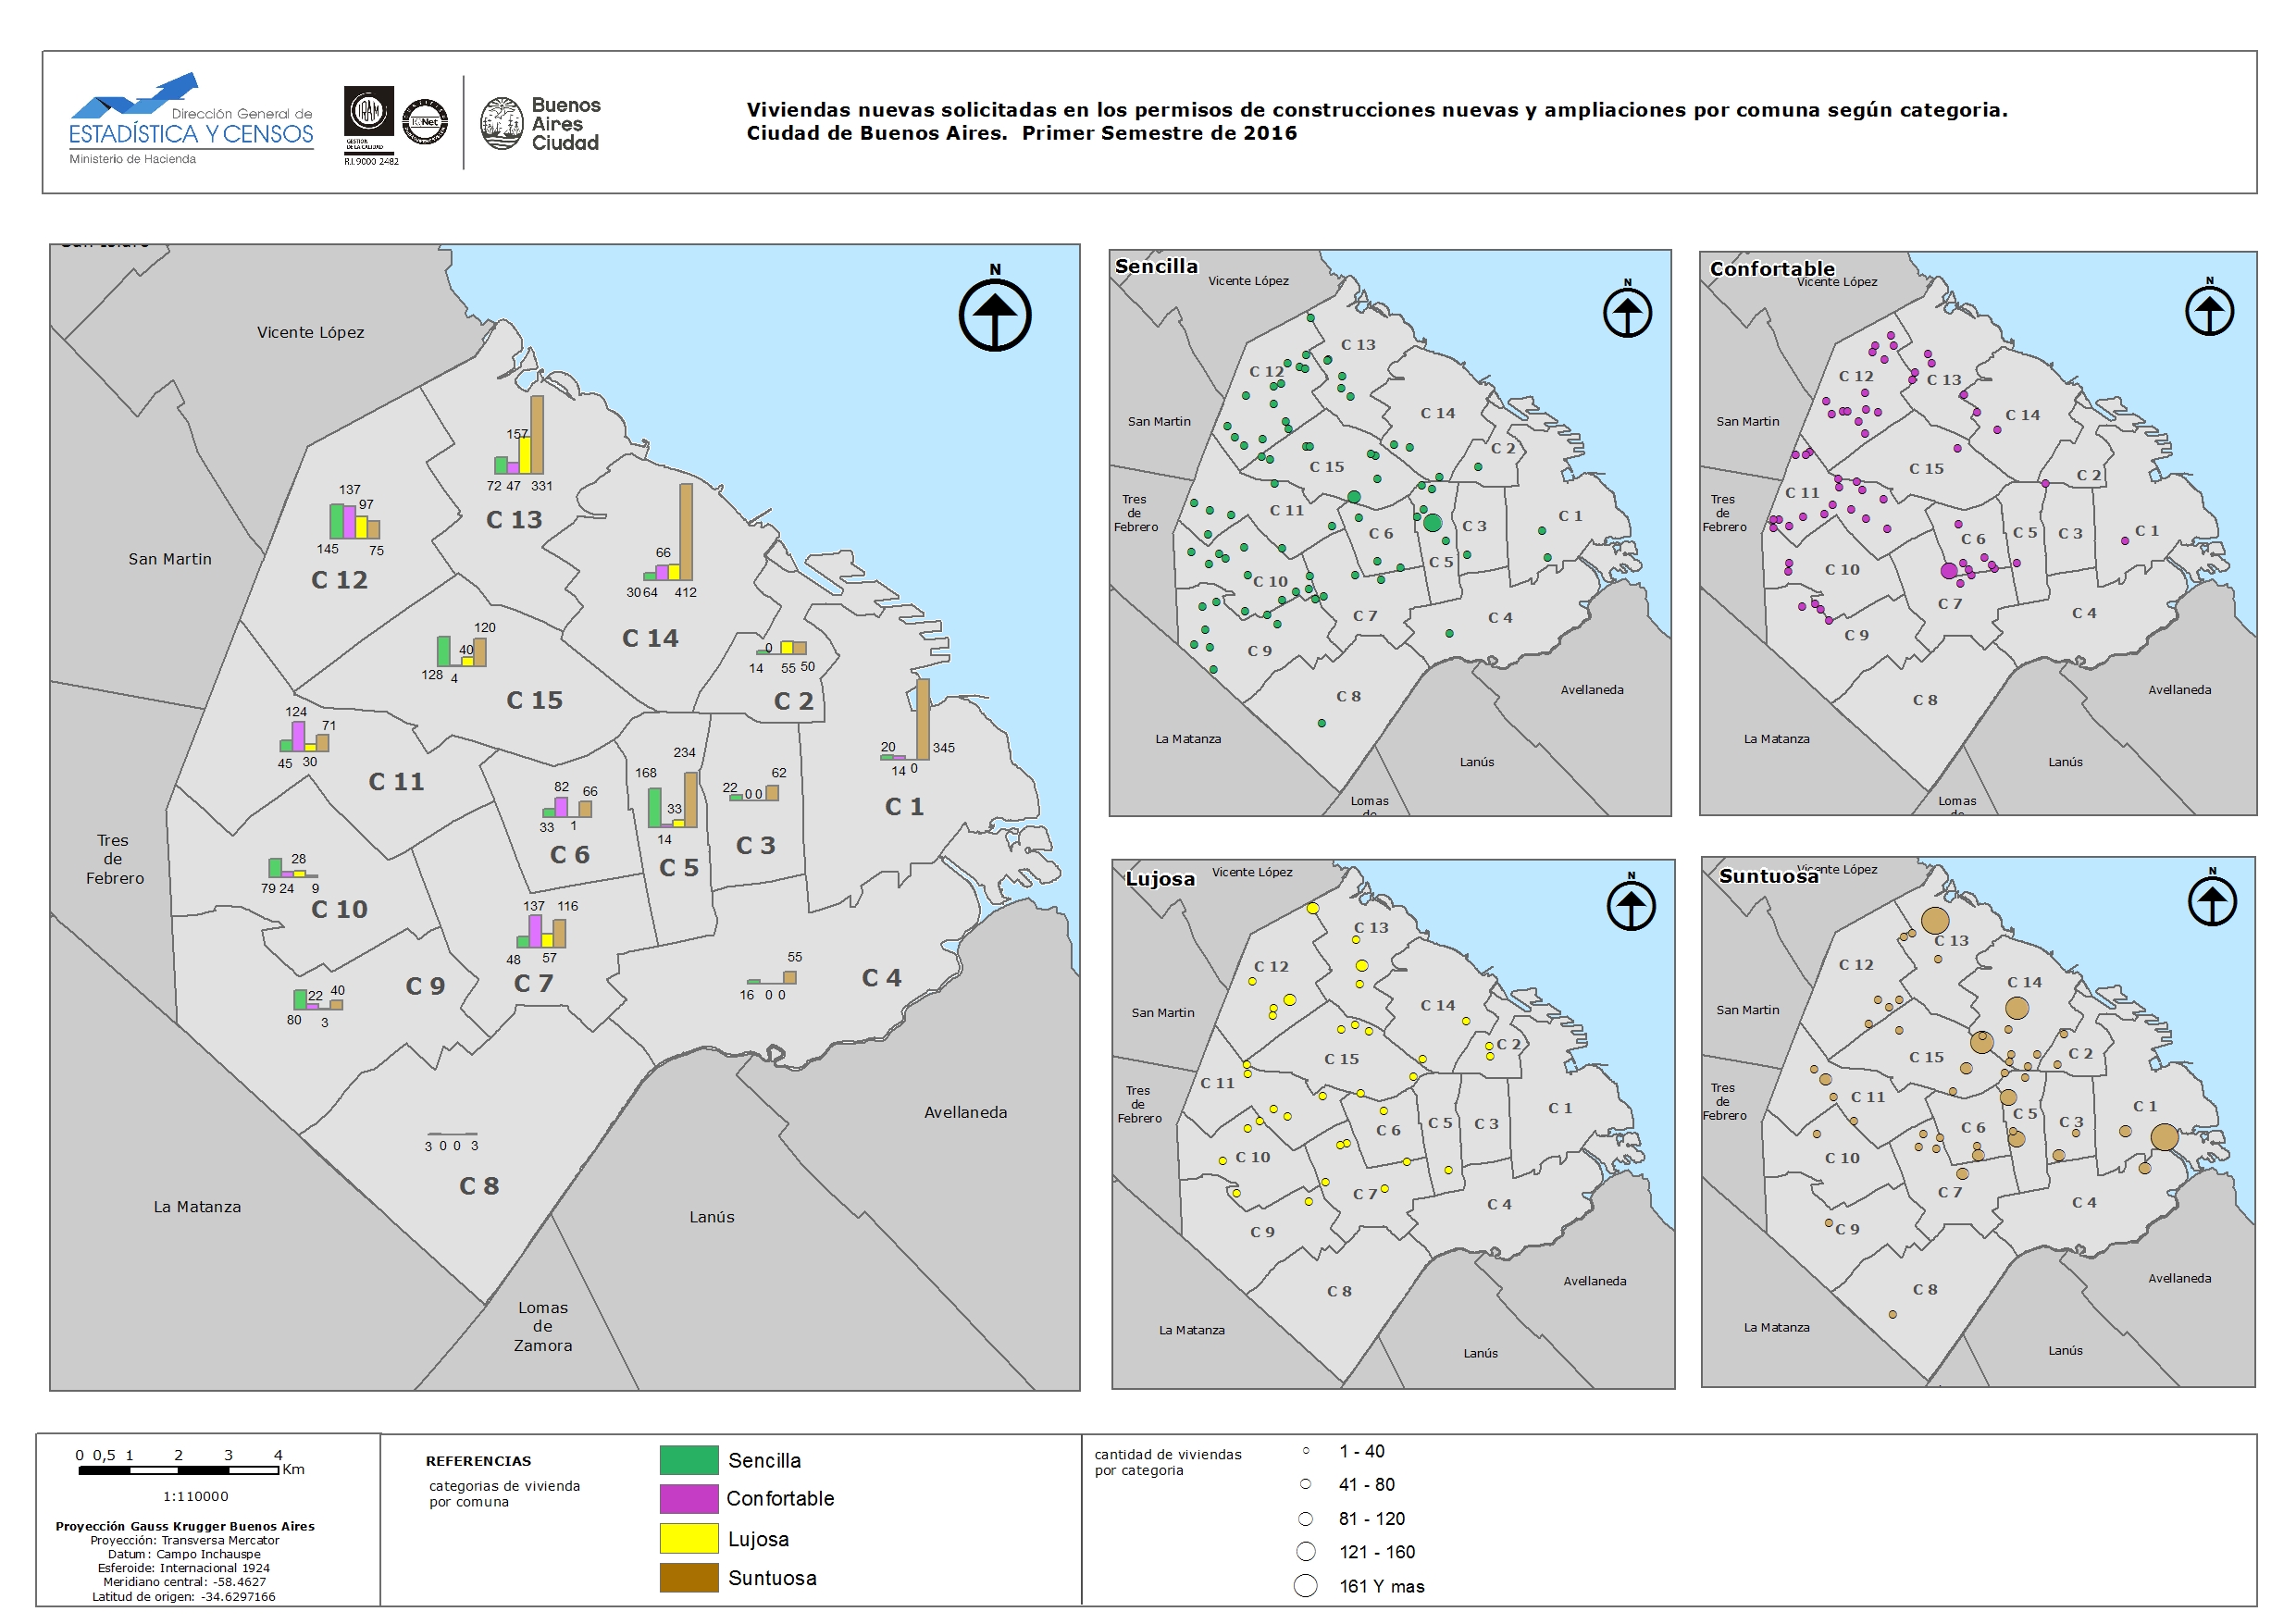The image size is (2296, 1624).
Task: Click the large brown circle in C 1 on the Suntuosa map
Action: pyautogui.click(x=2164, y=1137)
